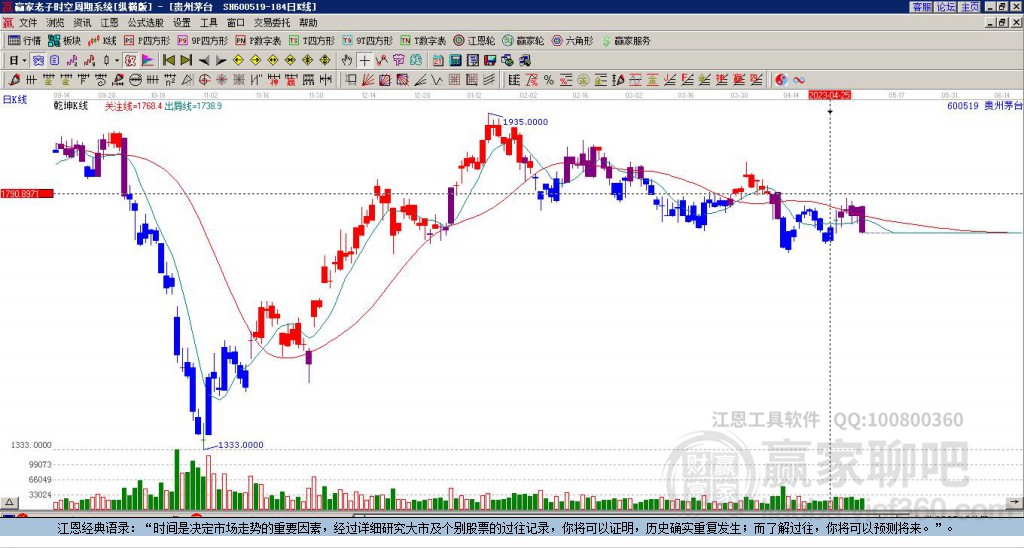
Task: Click the circle with horizontal lines icon
Action: click(134, 80)
